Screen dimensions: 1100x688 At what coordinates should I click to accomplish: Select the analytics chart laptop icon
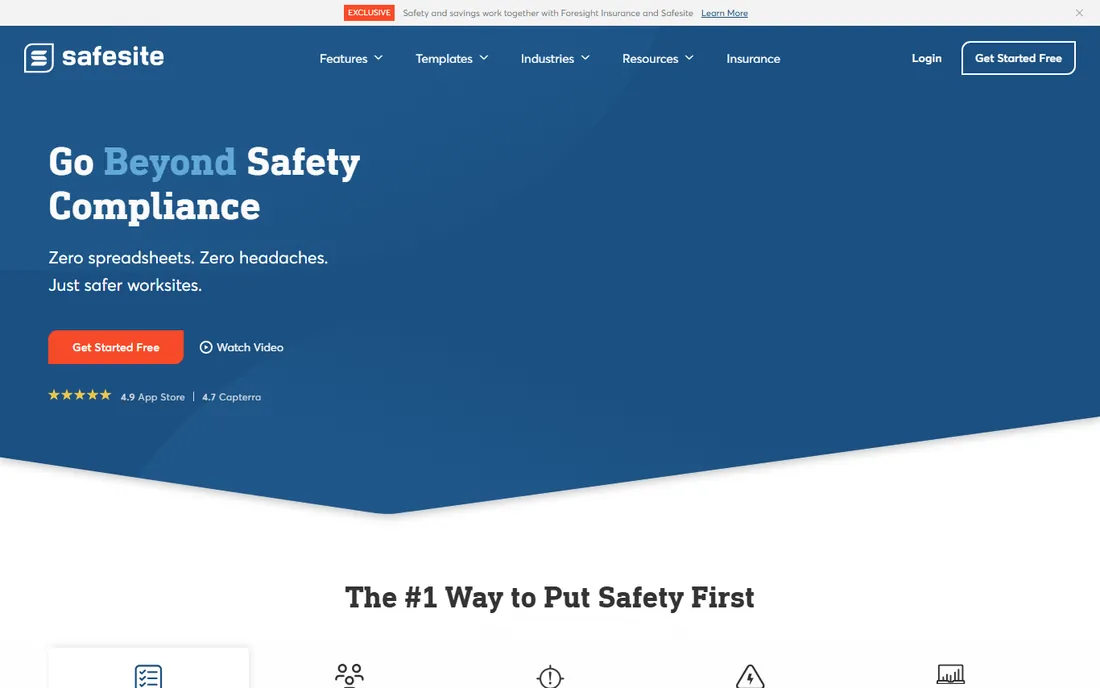click(x=951, y=675)
